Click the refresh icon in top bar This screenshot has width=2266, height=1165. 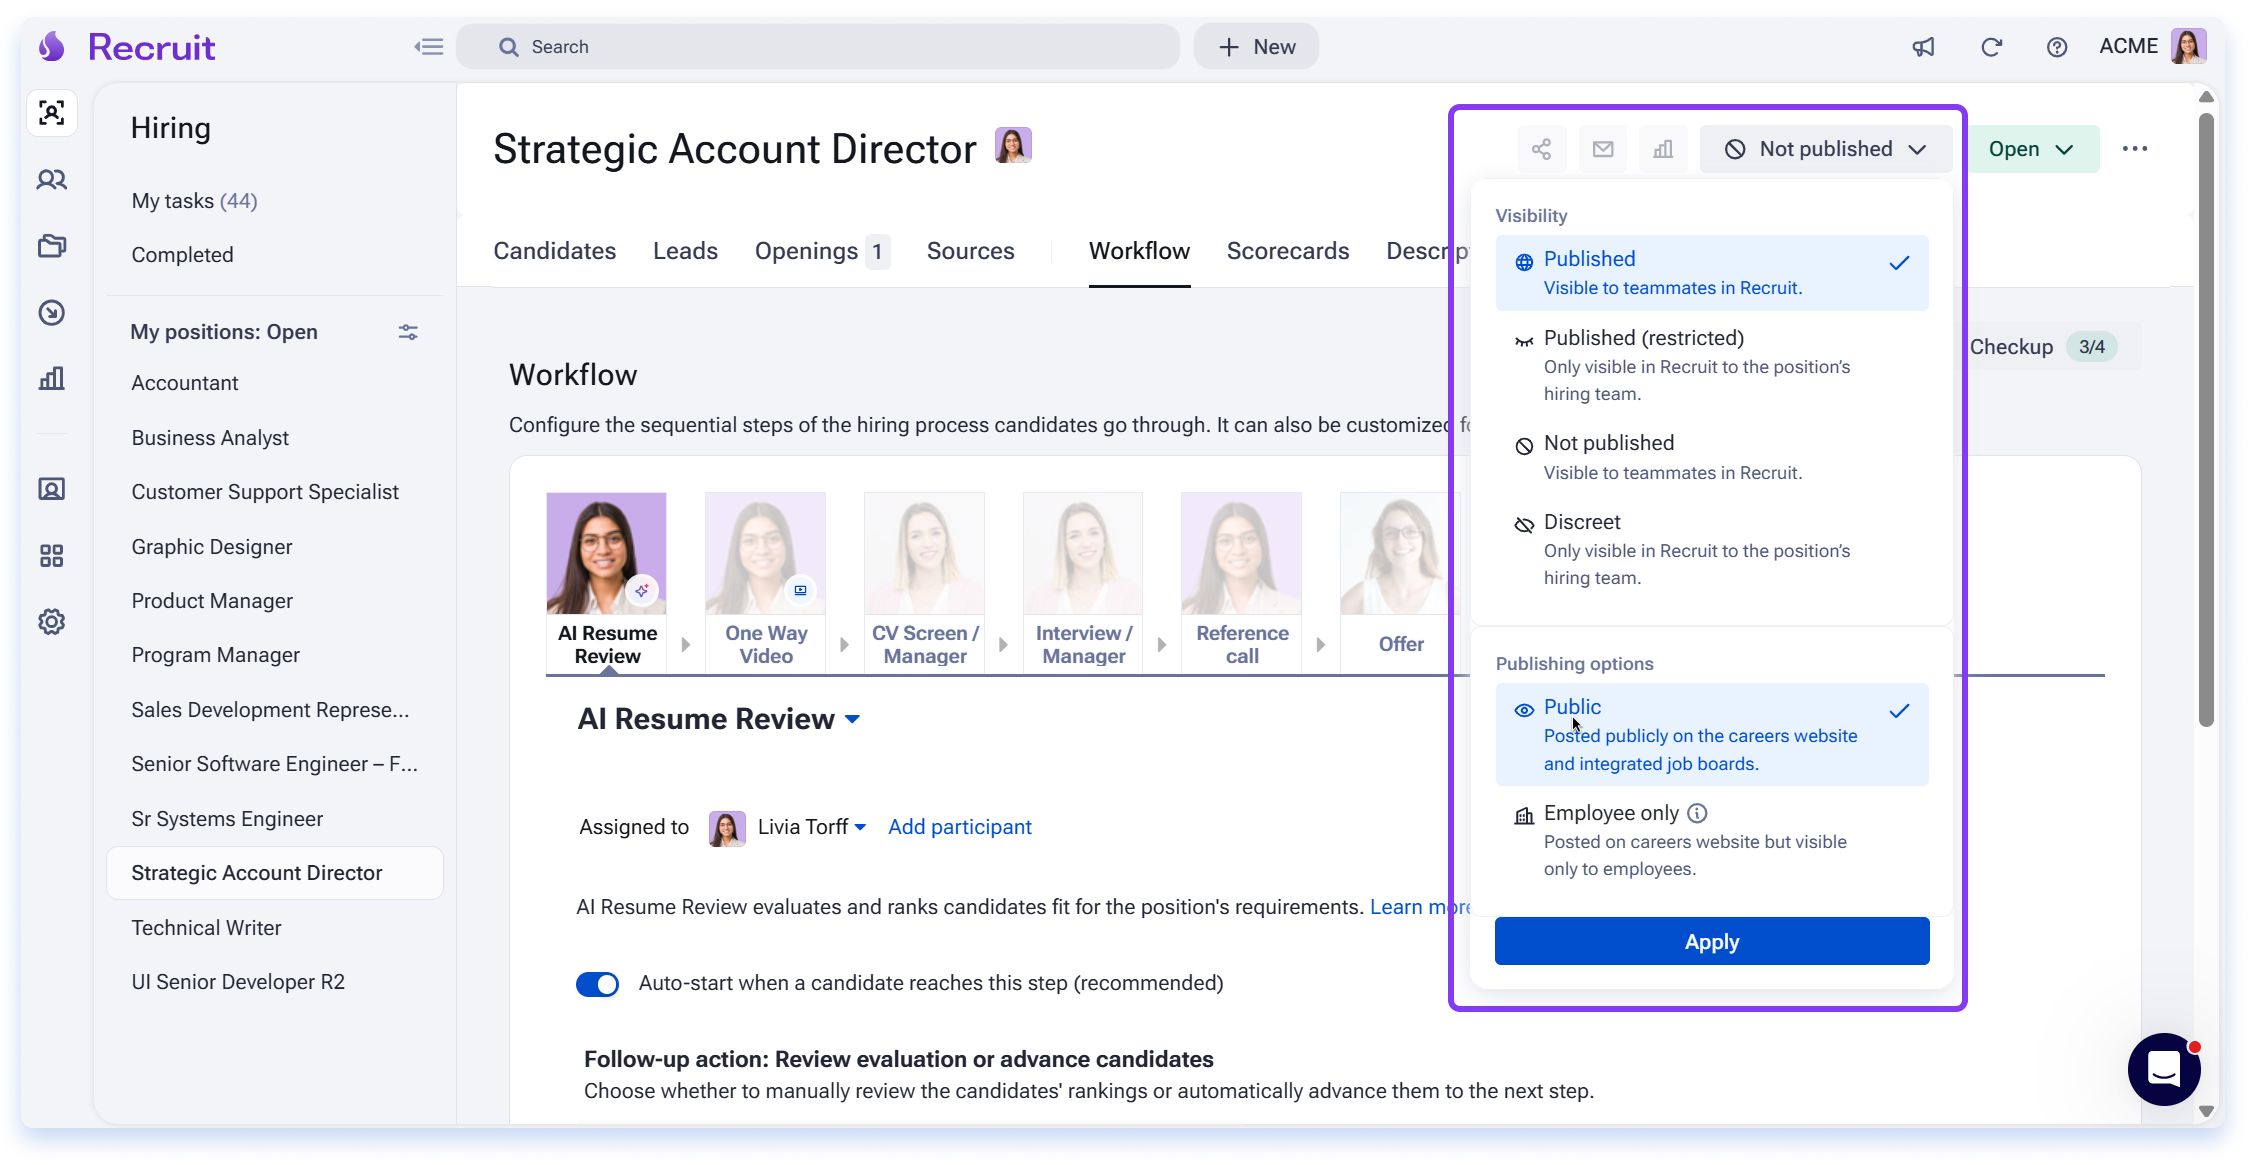point(1991,47)
